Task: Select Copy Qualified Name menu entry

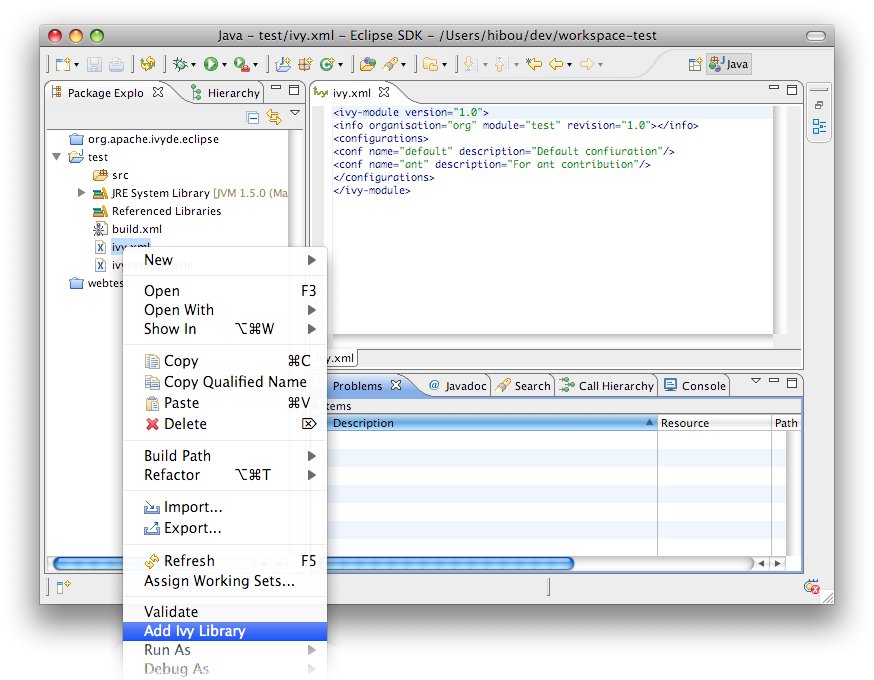Action: pos(234,382)
